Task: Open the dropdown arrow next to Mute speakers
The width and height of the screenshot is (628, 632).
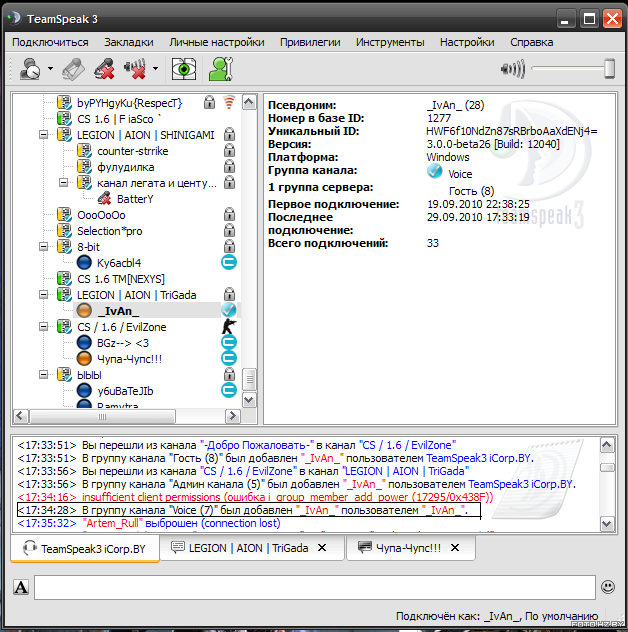Action: (155, 69)
